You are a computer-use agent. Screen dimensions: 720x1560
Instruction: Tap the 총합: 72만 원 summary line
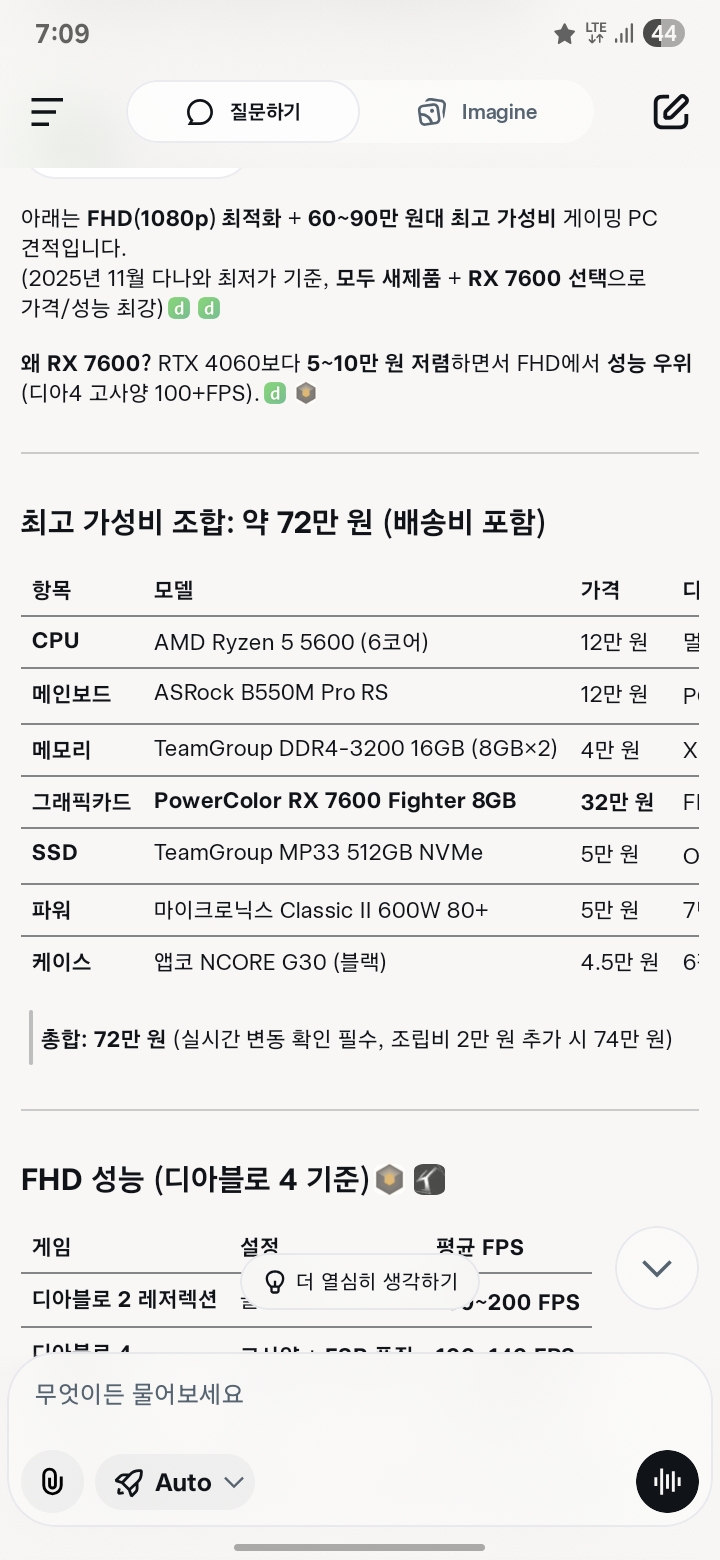[356, 1039]
